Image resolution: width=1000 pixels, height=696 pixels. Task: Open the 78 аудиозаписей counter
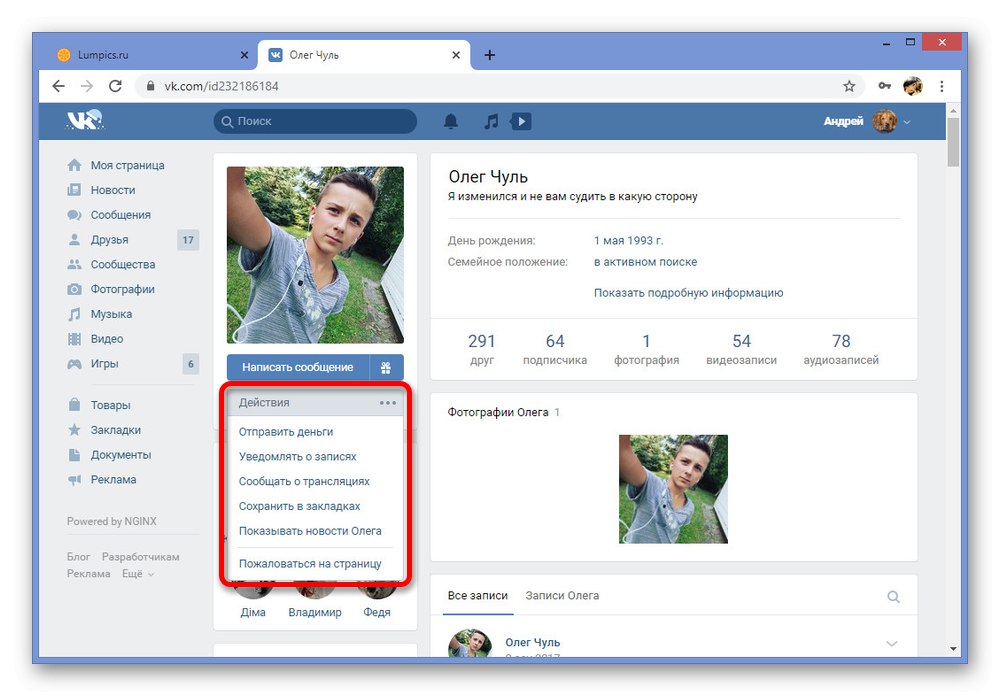click(841, 350)
